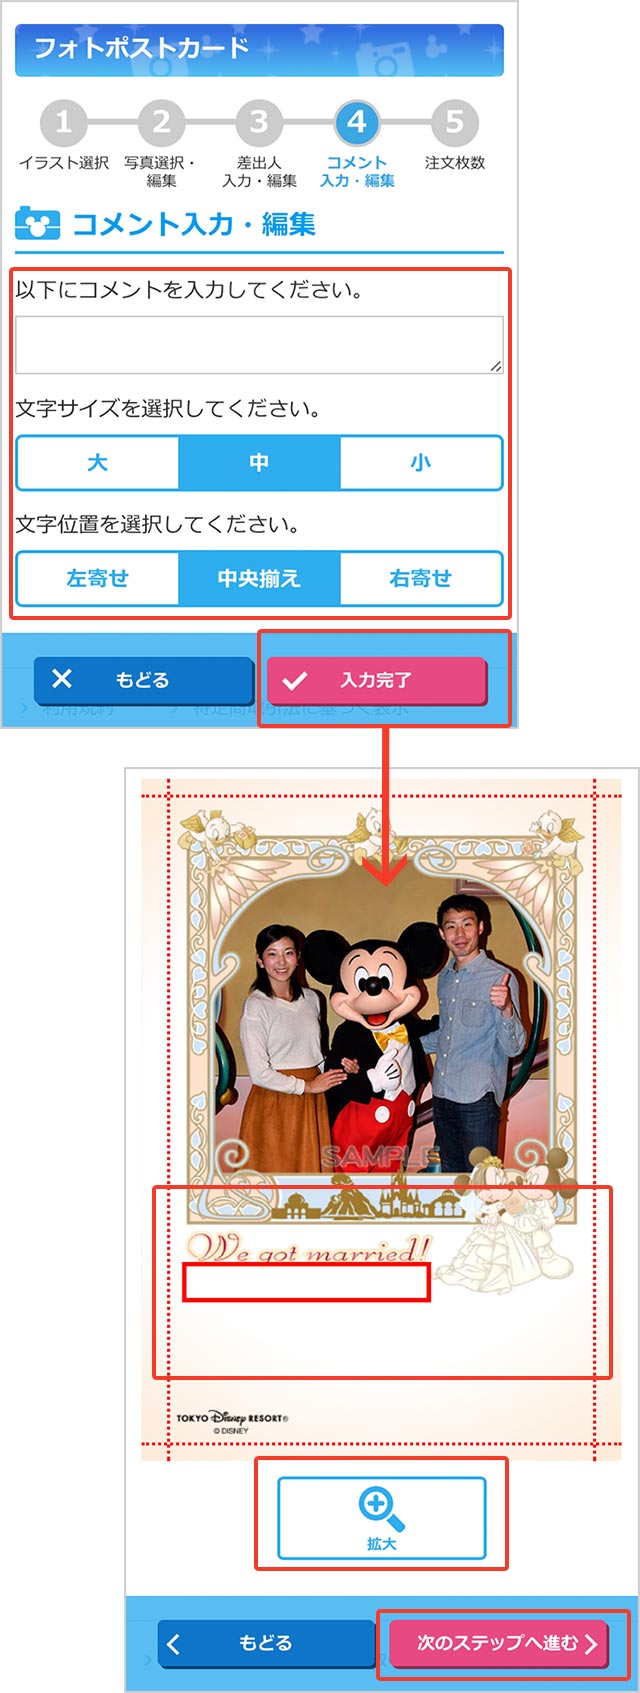The width and height of the screenshot is (640, 1693).
Task: Choose 右寄せ text alignment
Action: (421, 578)
